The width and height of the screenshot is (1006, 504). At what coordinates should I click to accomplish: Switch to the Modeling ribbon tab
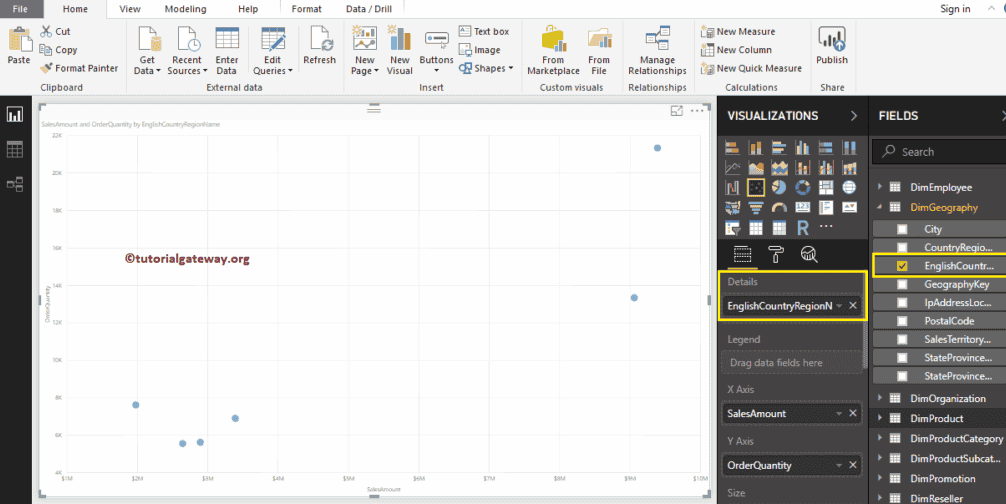point(185,9)
